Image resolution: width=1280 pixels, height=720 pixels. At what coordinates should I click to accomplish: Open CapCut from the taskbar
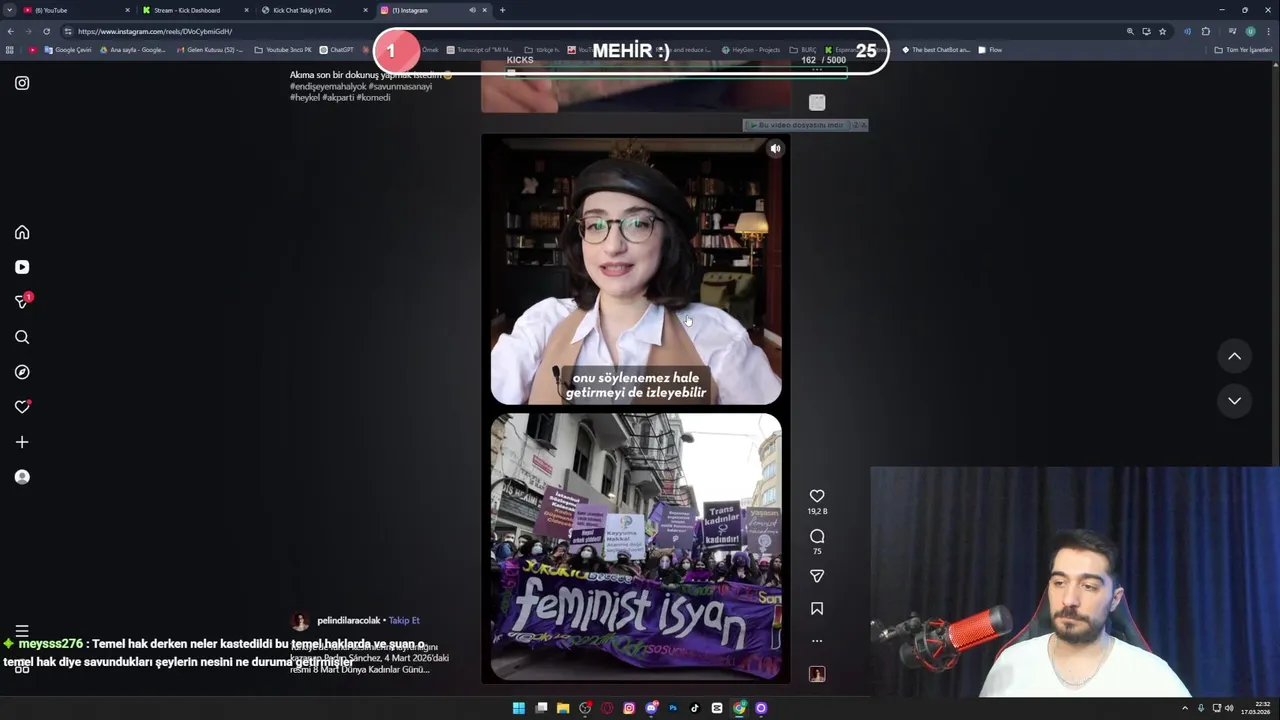tap(717, 708)
